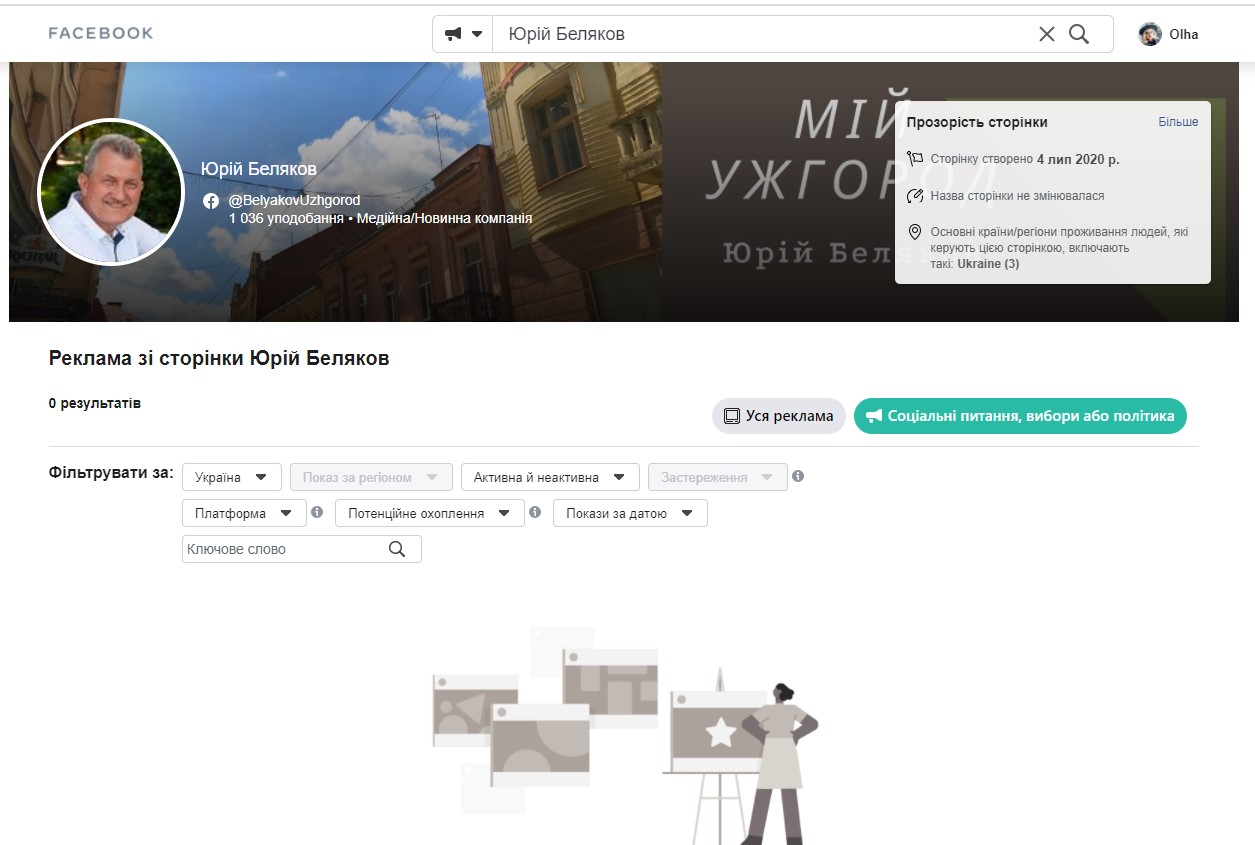Select Соціальні питання, вибори або політика

point(1020,416)
